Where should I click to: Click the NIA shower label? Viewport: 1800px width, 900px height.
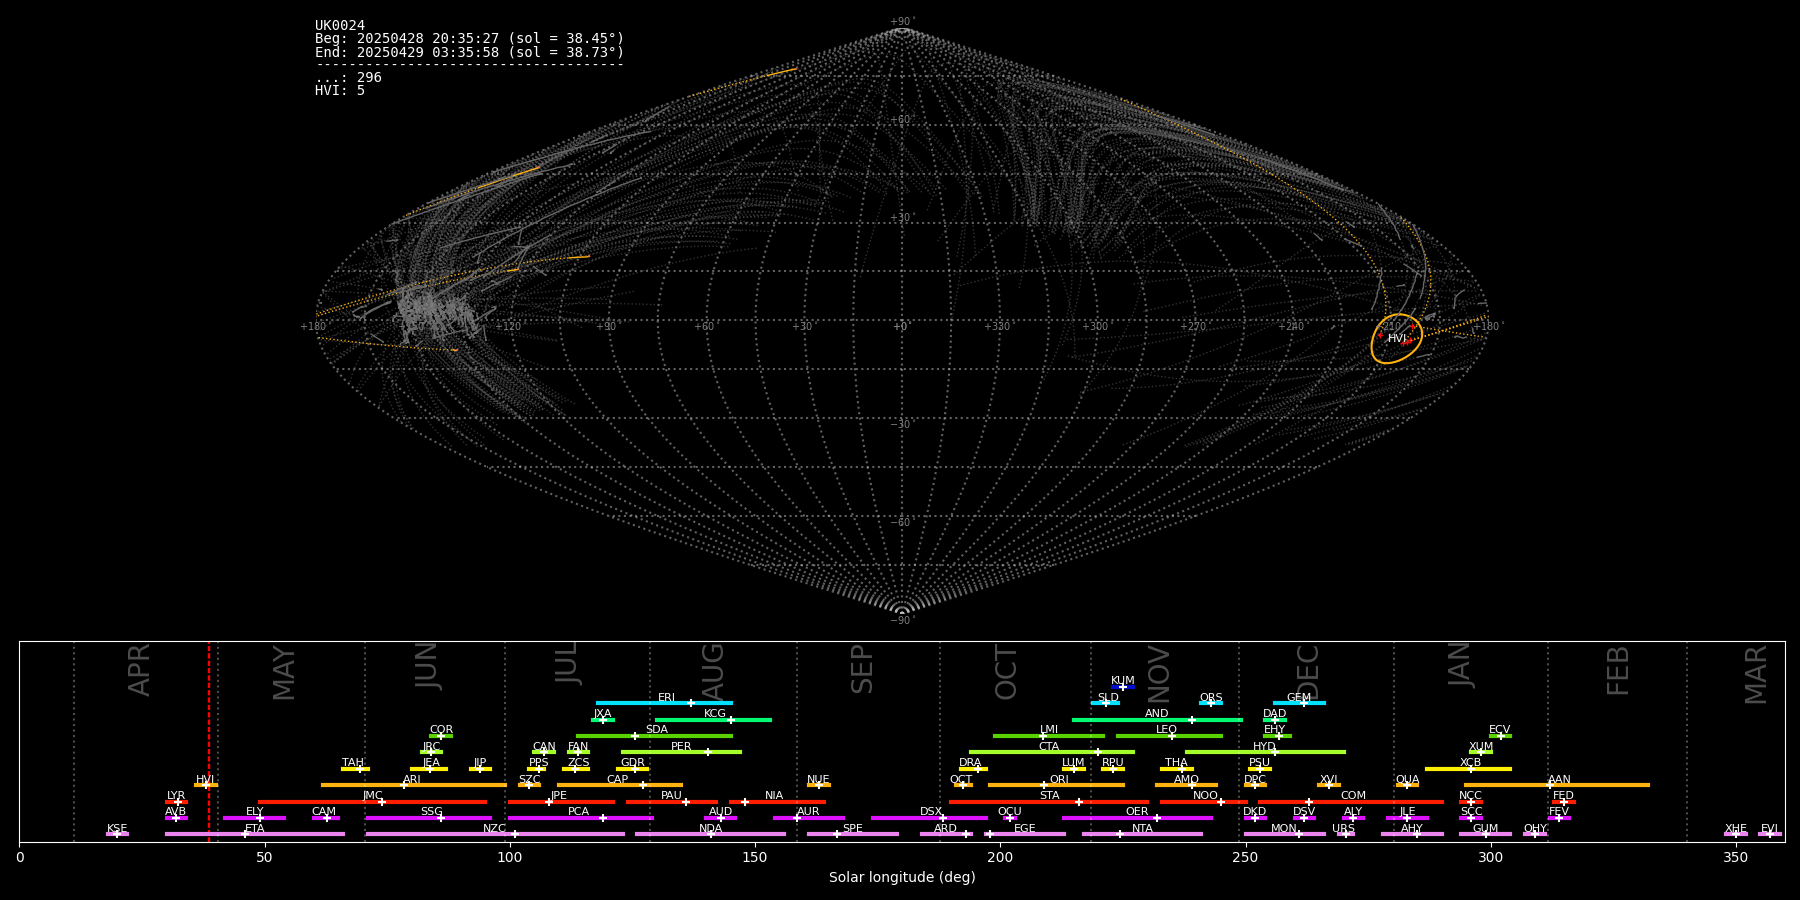tap(774, 796)
